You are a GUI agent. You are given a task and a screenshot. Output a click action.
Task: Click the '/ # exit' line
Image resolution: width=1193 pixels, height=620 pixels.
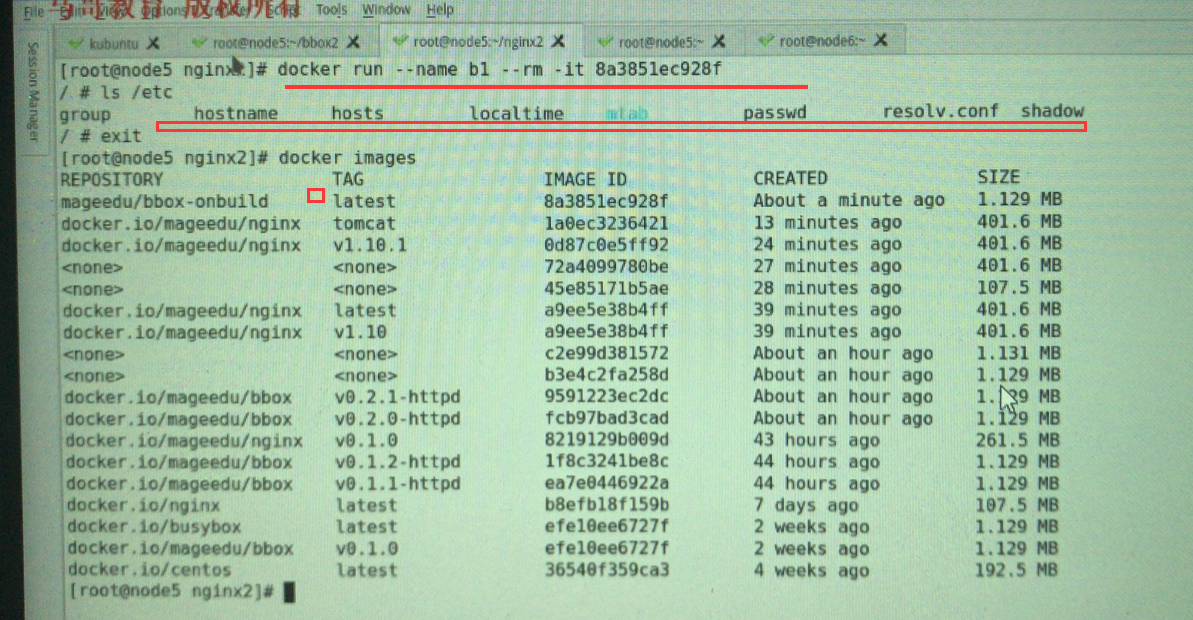point(100,136)
